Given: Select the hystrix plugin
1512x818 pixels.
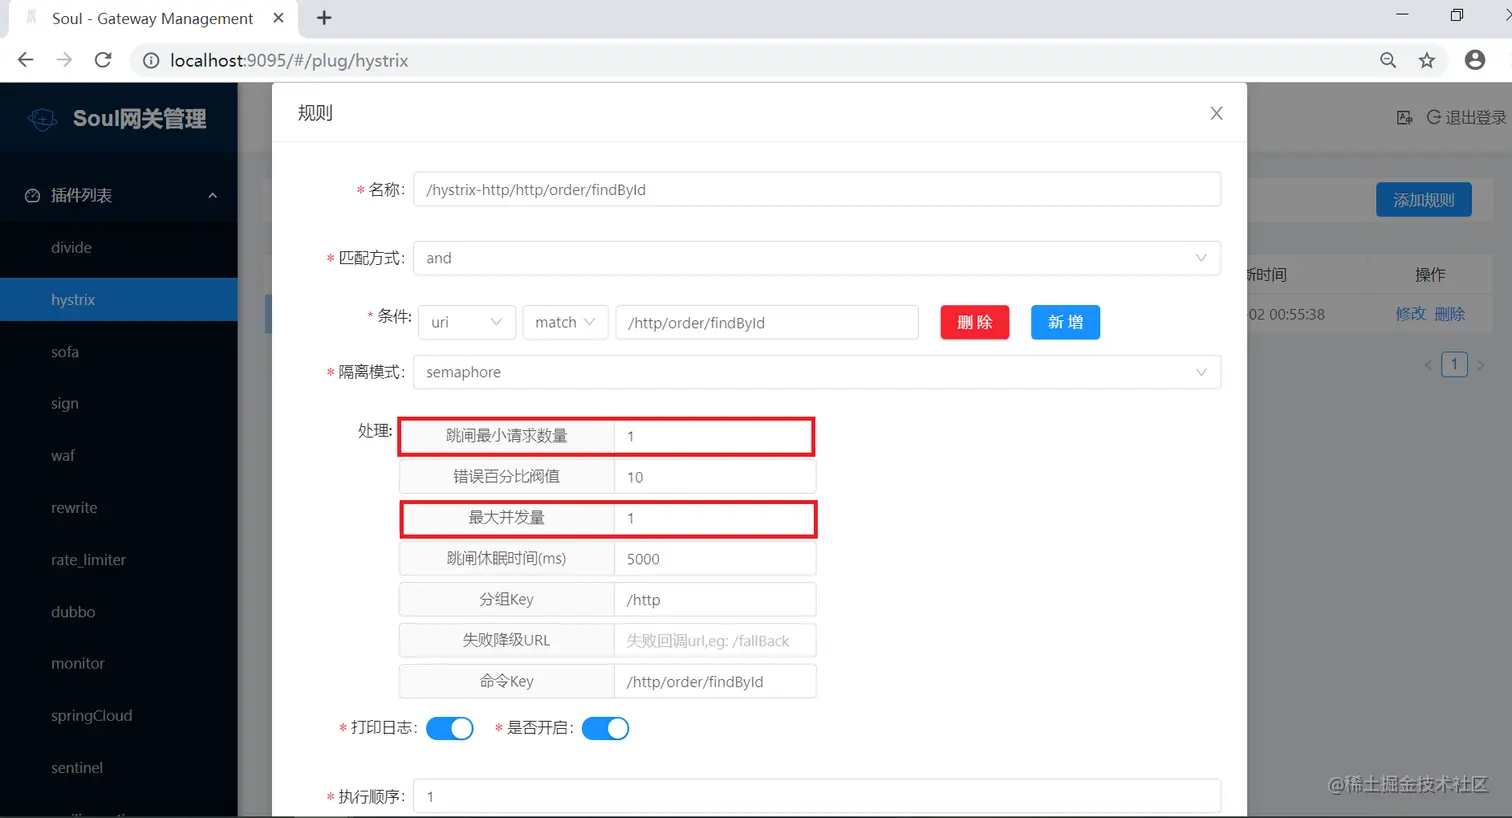Looking at the screenshot, I should 119,300.
